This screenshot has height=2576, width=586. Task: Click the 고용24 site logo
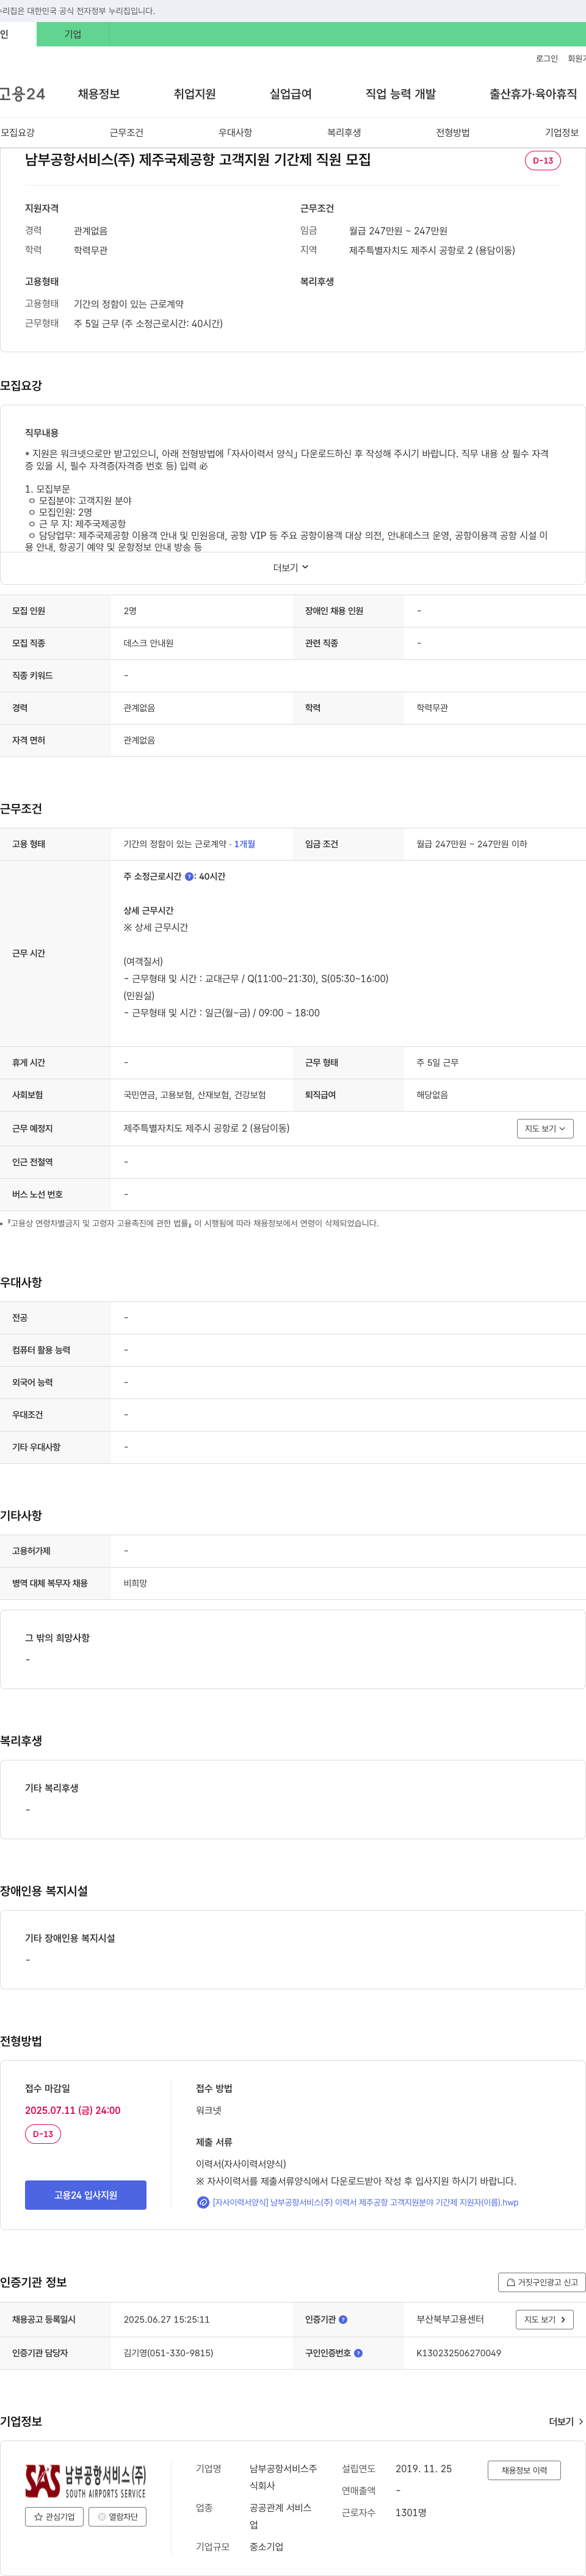(x=22, y=94)
